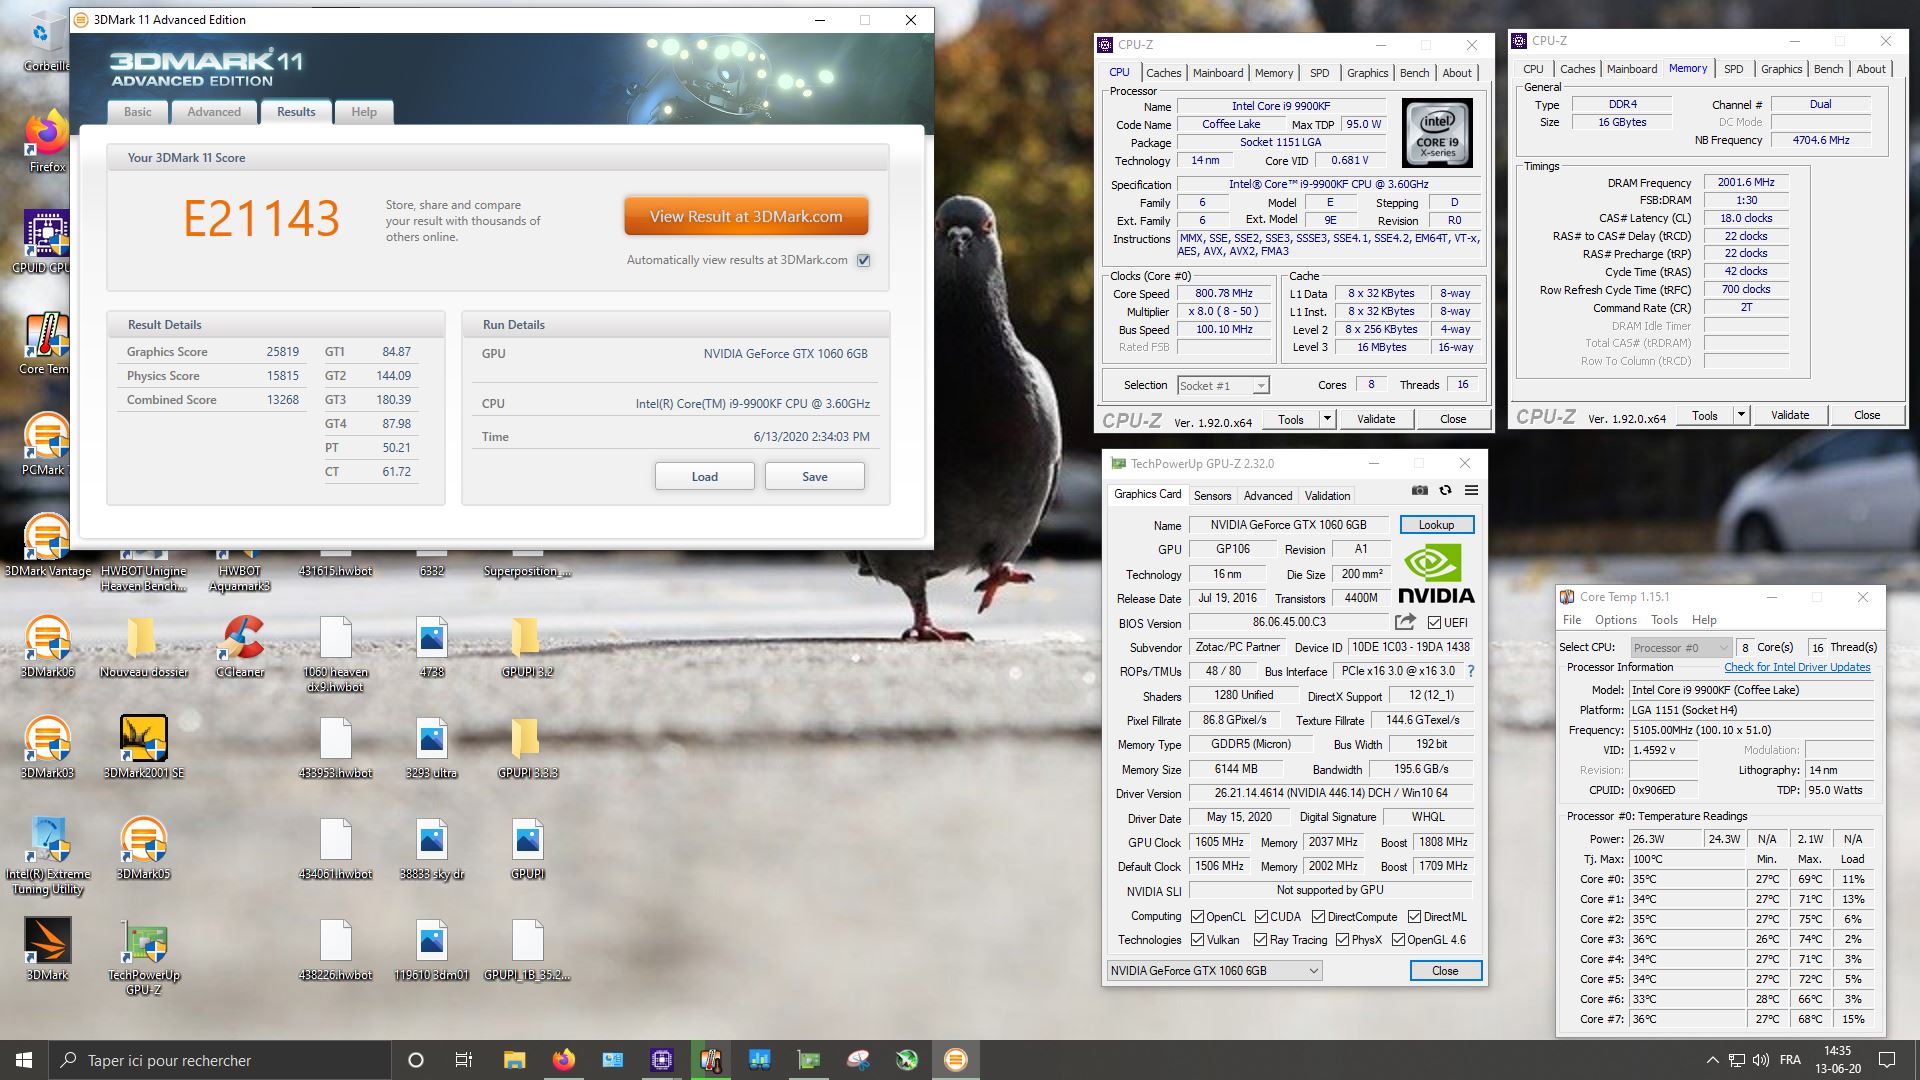Viewport: 1920px width, 1080px height.
Task: Switch to the Advanced tab in 3DMark 11
Action: coord(214,112)
